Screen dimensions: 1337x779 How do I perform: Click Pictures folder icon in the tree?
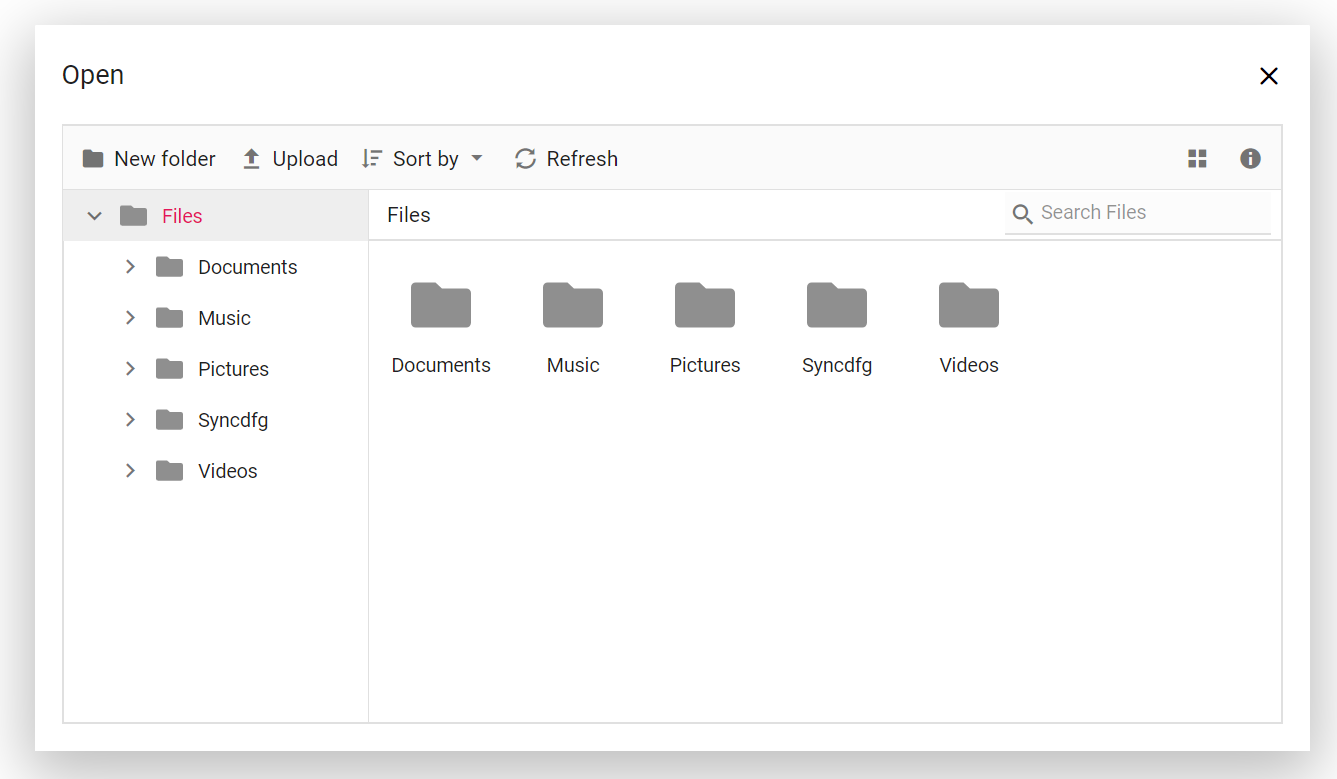pos(170,369)
